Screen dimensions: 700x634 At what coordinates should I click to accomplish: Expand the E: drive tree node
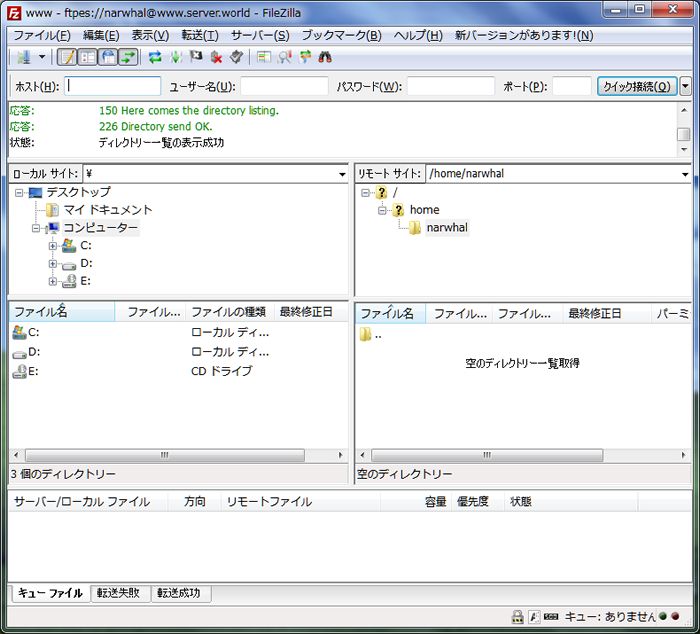point(53,281)
